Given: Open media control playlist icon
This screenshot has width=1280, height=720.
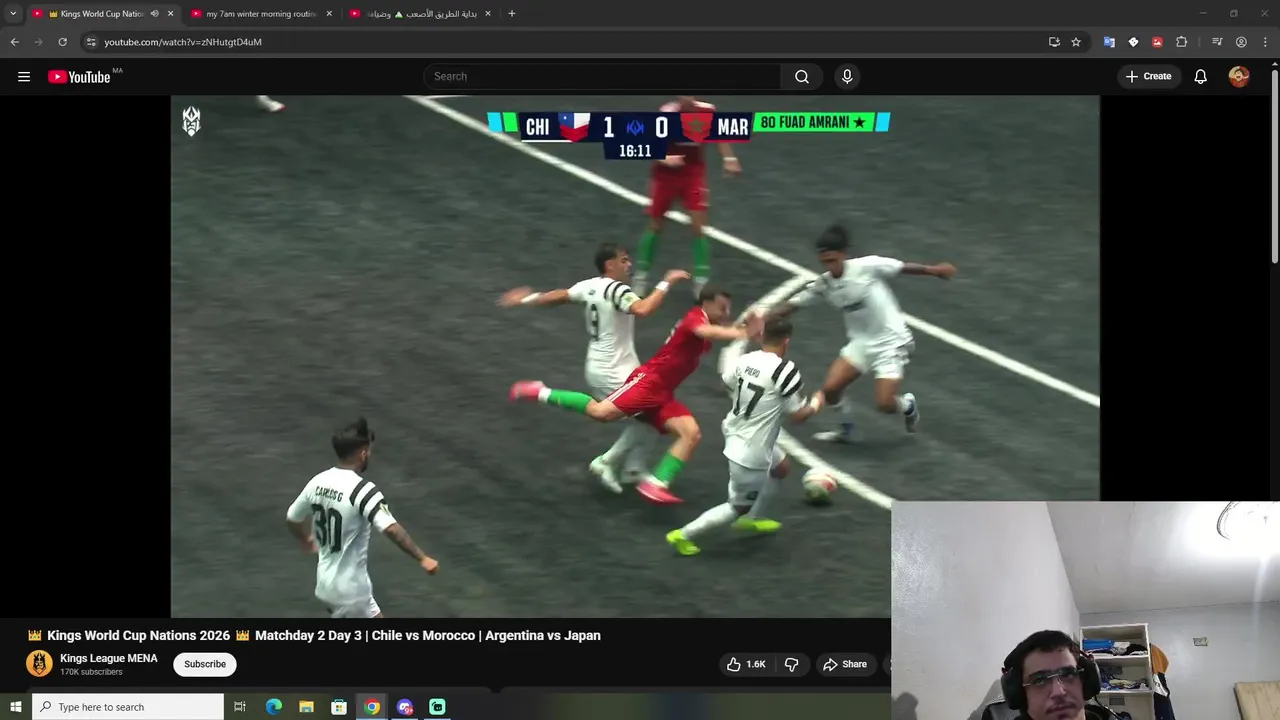Looking at the screenshot, I should [x=1217, y=42].
